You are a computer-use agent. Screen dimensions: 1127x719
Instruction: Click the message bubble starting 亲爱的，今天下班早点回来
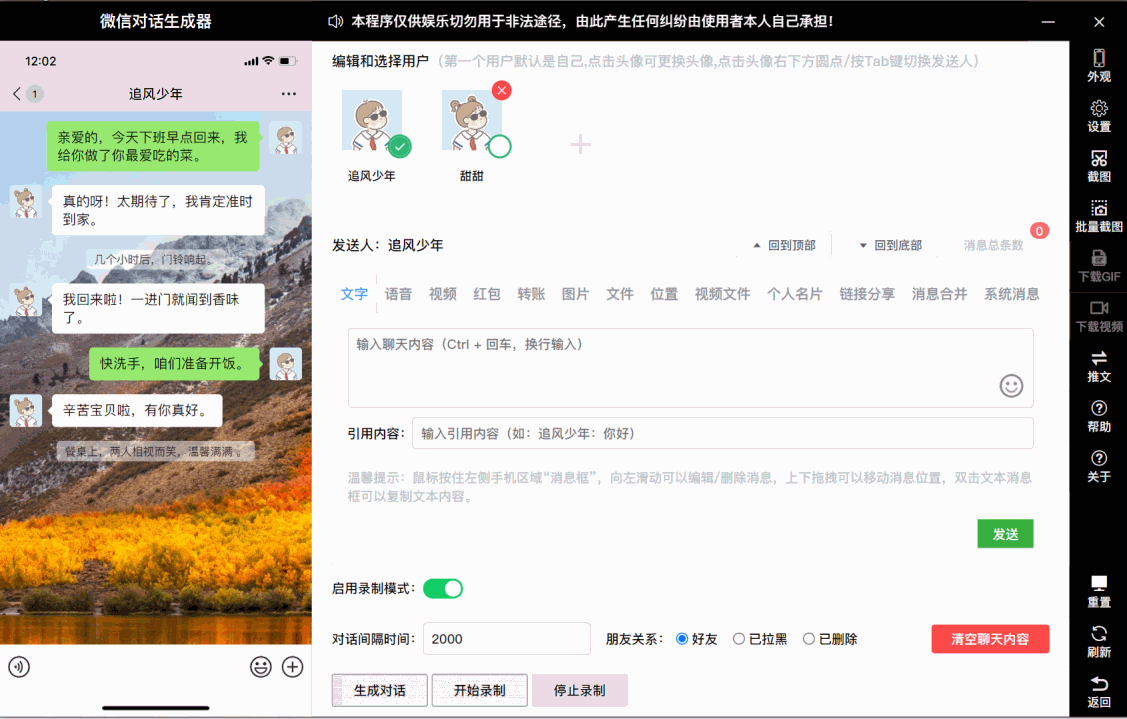pos(153,146)
